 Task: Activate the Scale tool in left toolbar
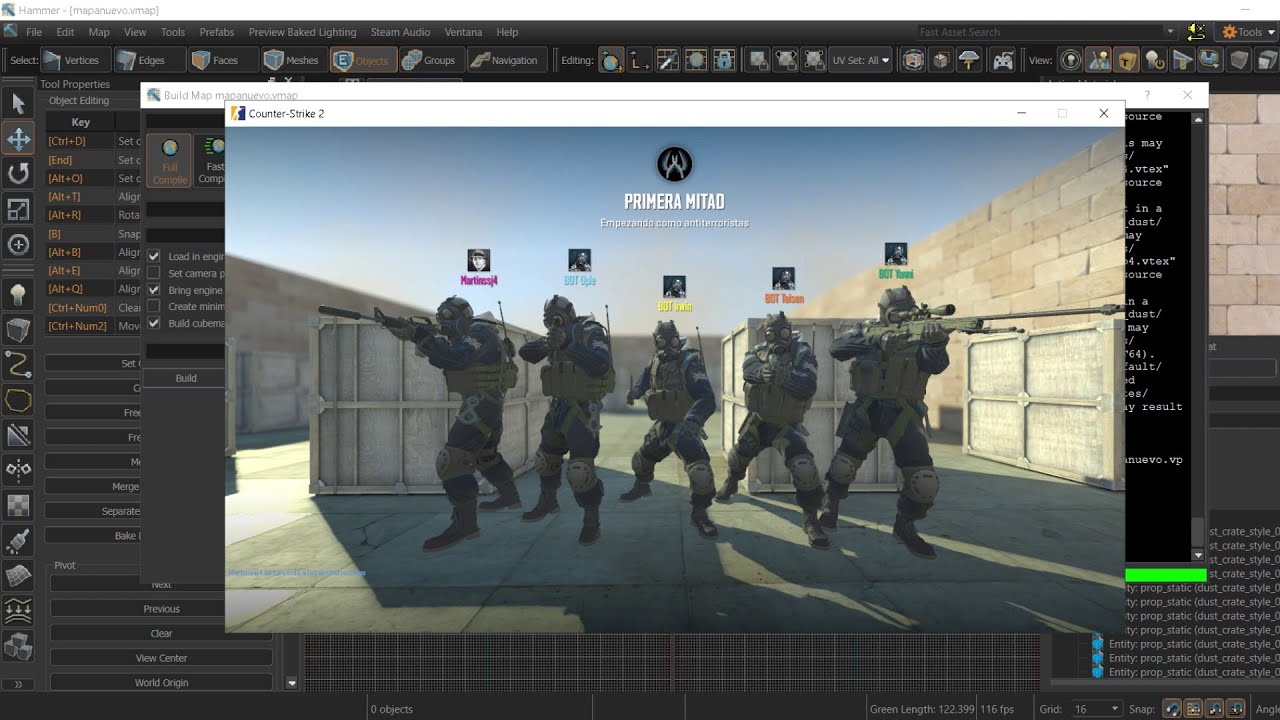point(18,209)
